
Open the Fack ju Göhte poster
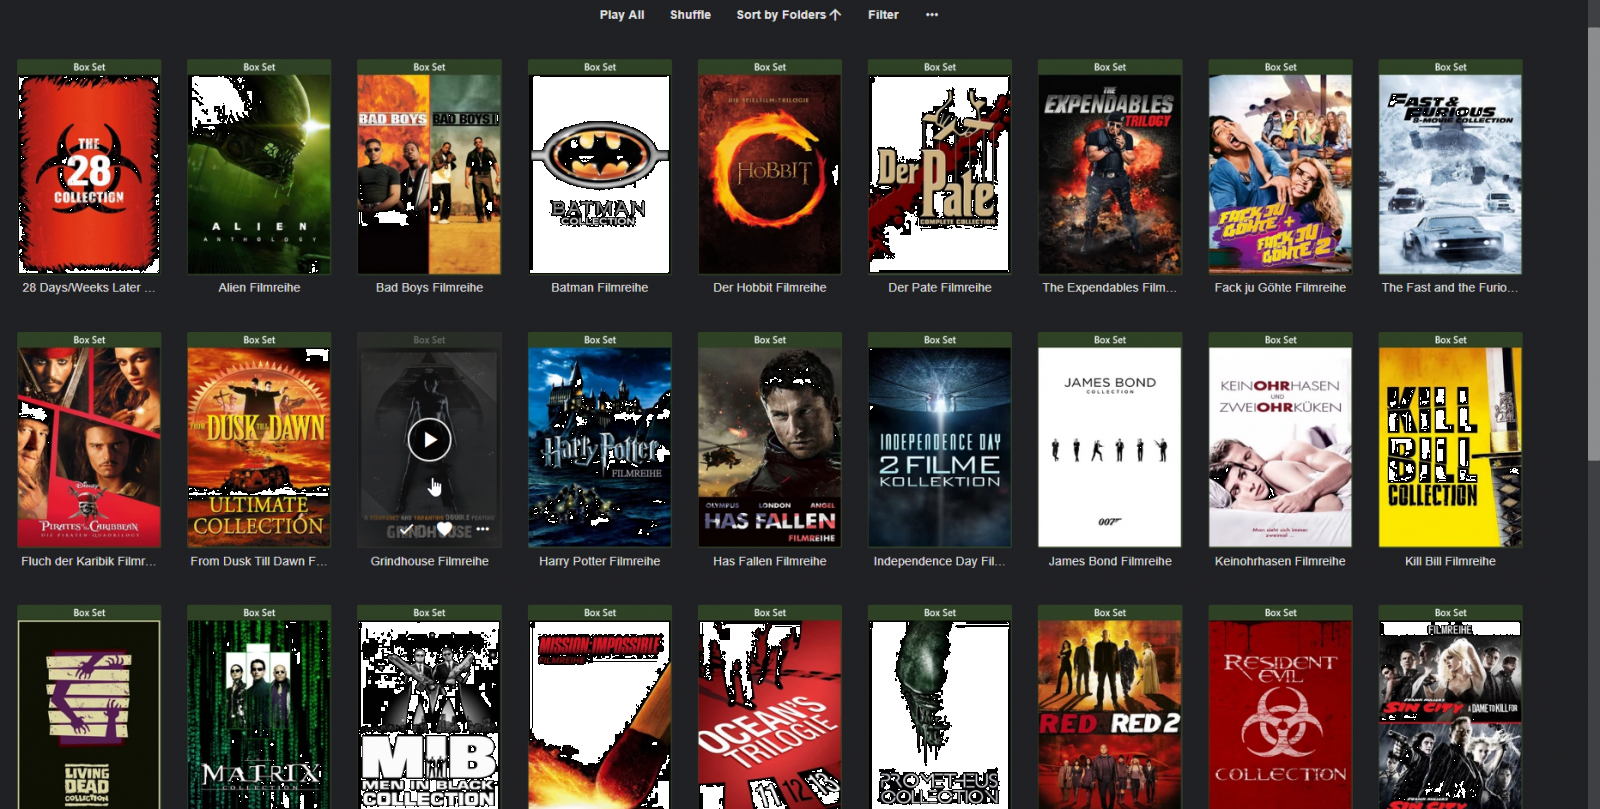click(x=1280, y=174)
